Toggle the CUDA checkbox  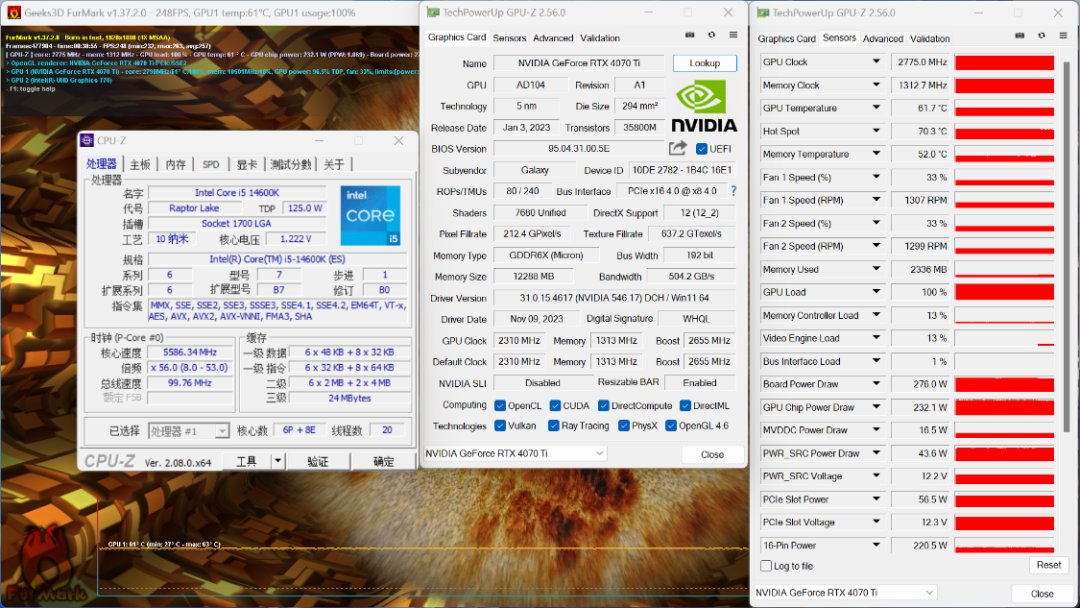(x=554, y=406)
